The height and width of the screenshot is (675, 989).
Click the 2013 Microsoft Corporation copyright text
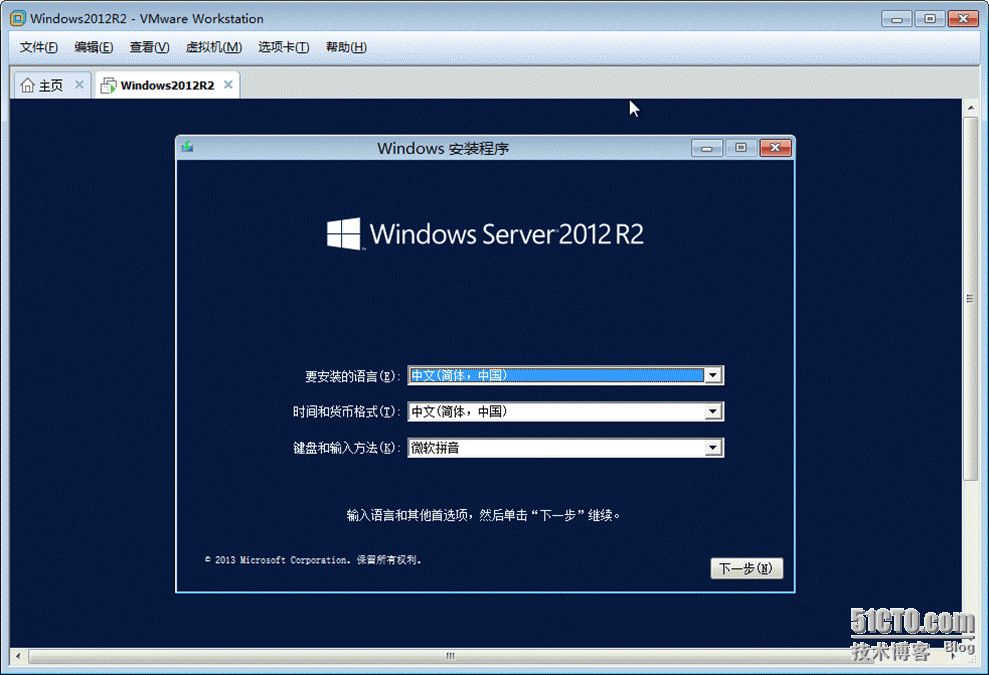pos(313,560)
